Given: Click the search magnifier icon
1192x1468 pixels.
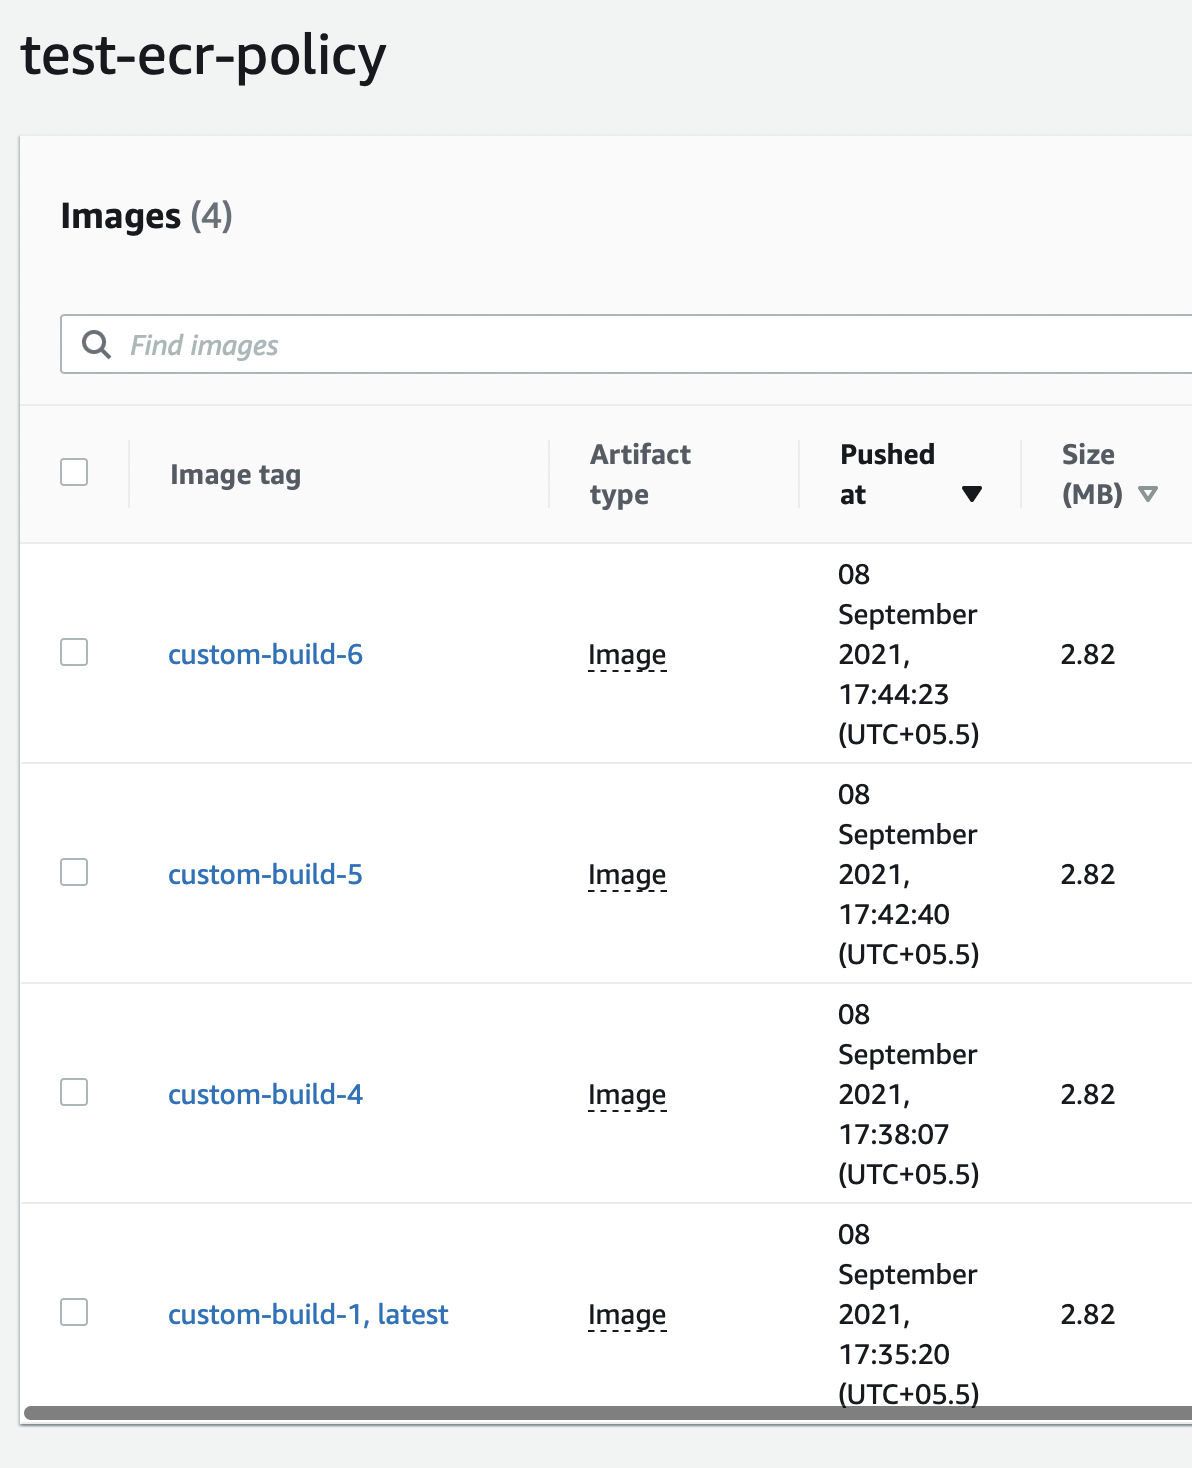Looking at the screenshot, I should (96, 344).
